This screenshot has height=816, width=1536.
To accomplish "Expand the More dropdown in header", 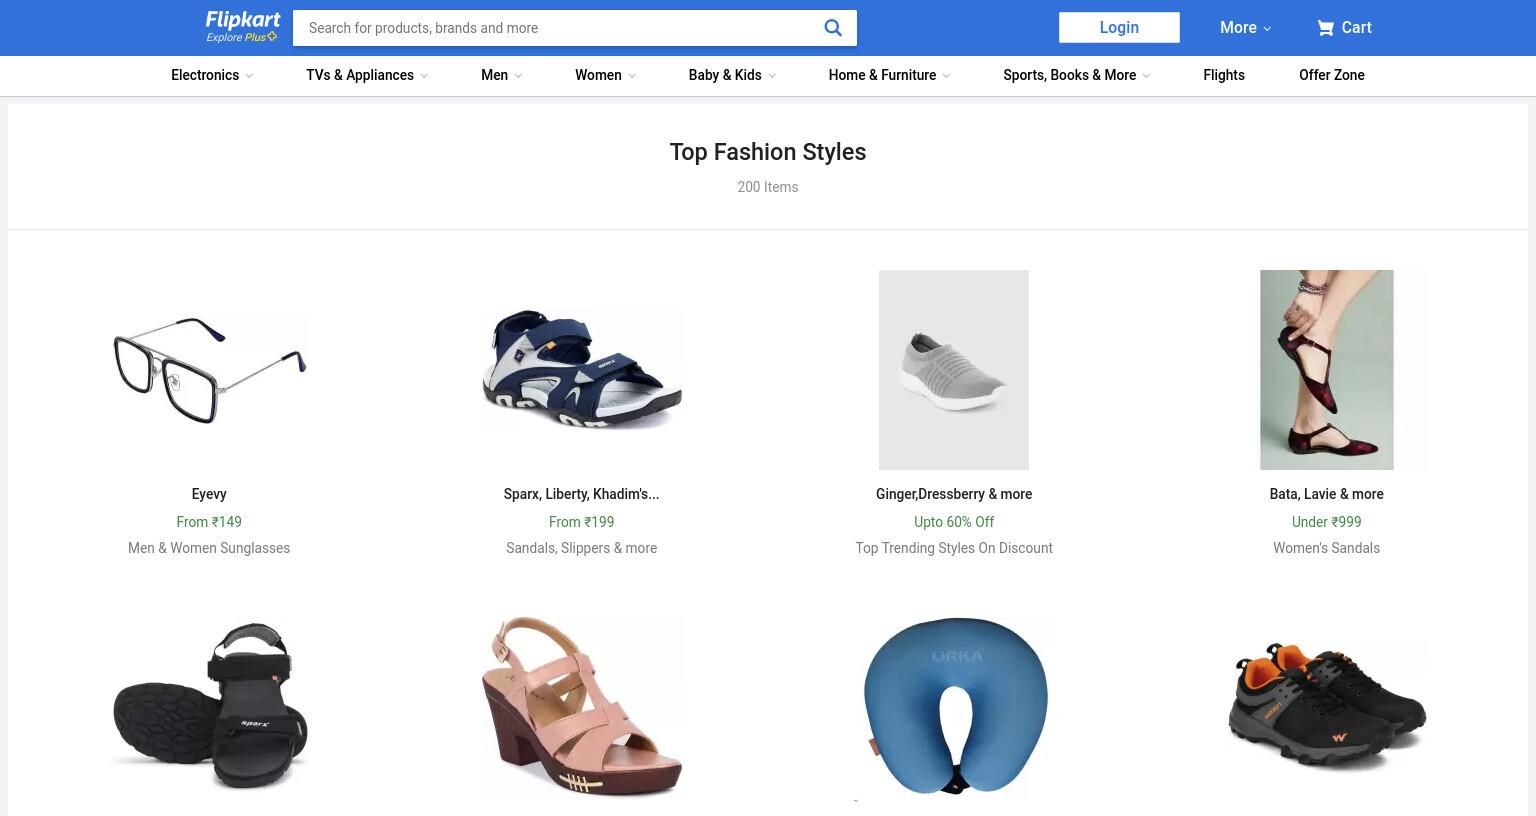I will click(x=1245, y=28).
